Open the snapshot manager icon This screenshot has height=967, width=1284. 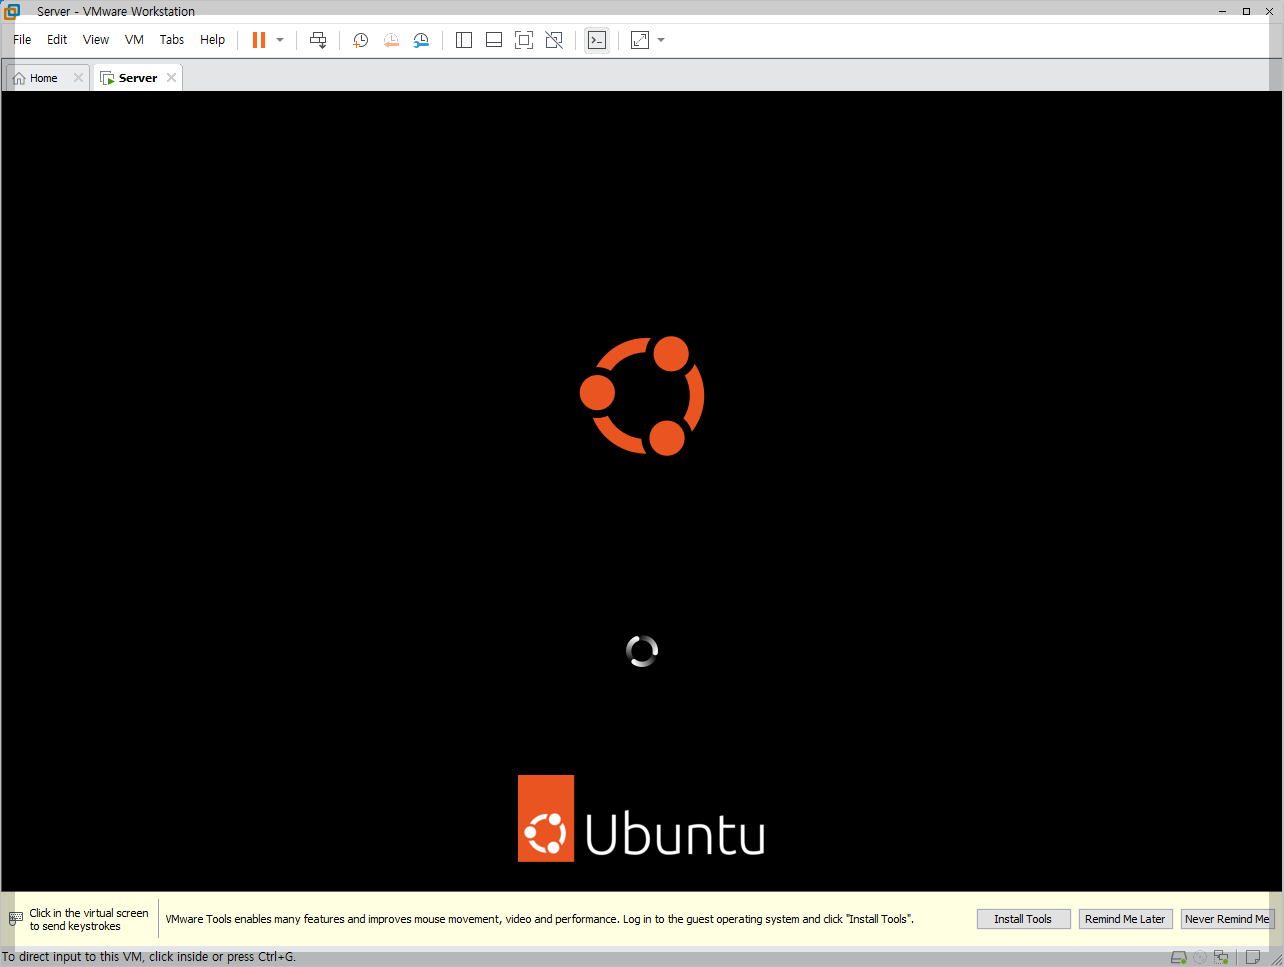tap(421, 40)
